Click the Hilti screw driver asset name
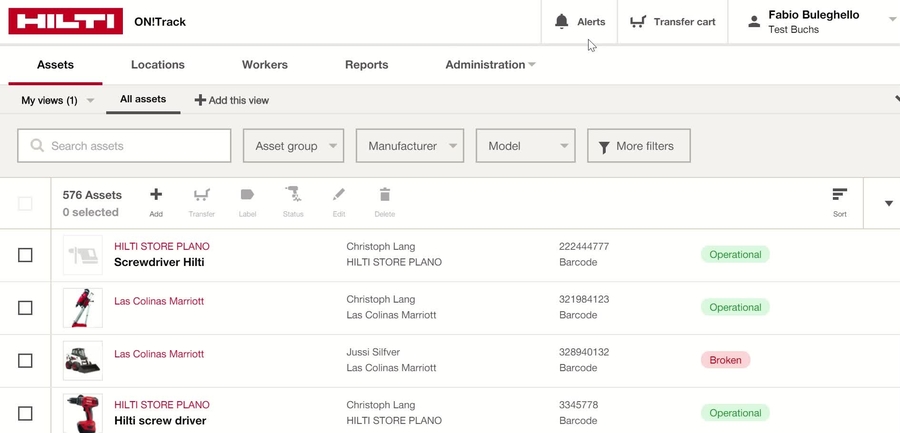Viewport: 900px width, 433px height. tap(160, 421)
